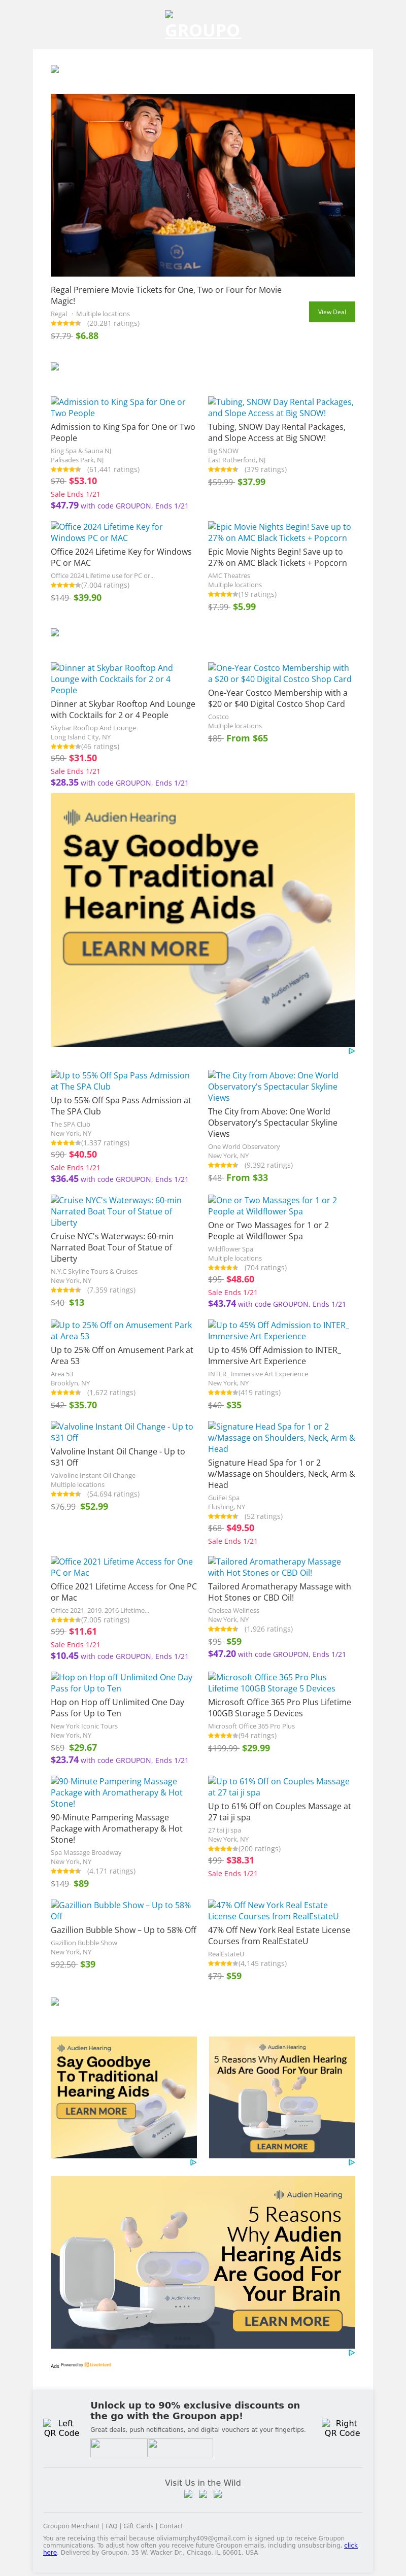This screenshot has width=406, height=2576.
Task: Open last social icon under Visit Us in the Wild
Action: coord(217,2494)
